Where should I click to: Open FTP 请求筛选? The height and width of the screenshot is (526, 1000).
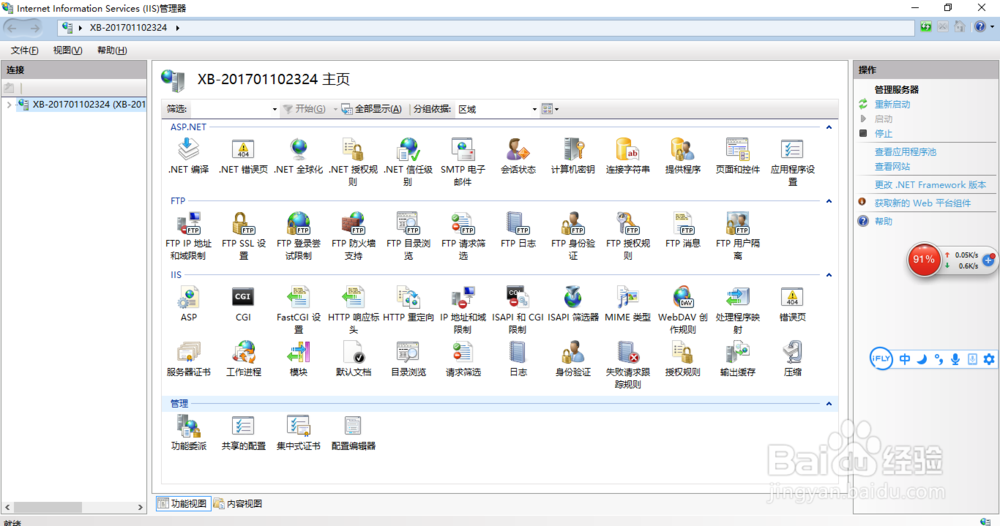463,236
